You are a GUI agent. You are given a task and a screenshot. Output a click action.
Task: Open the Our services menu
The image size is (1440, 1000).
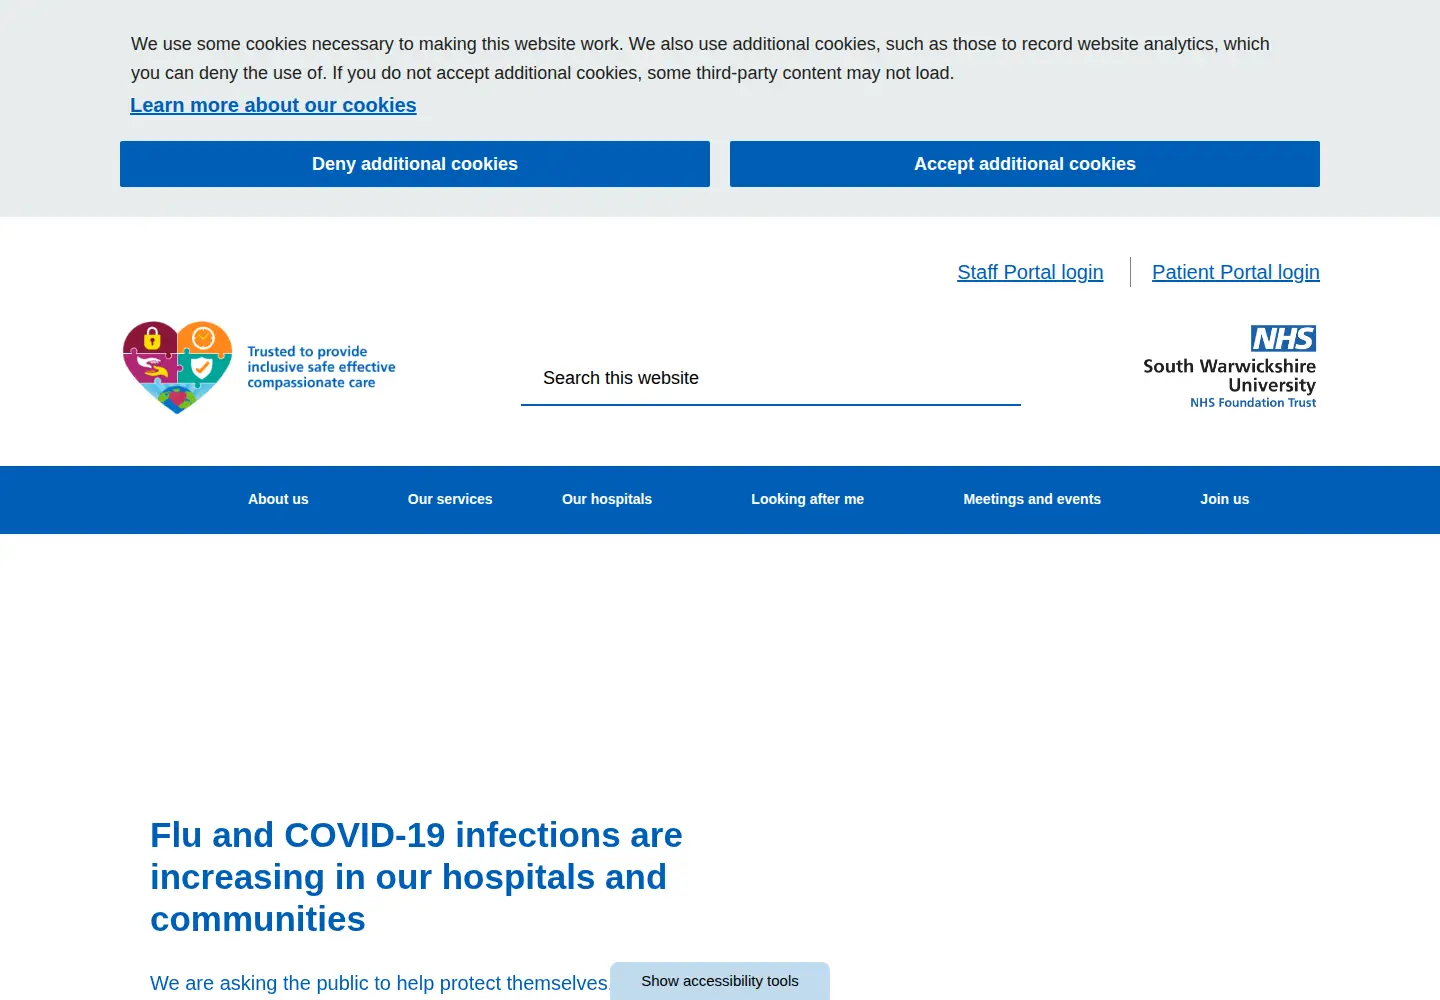[450, 499]
